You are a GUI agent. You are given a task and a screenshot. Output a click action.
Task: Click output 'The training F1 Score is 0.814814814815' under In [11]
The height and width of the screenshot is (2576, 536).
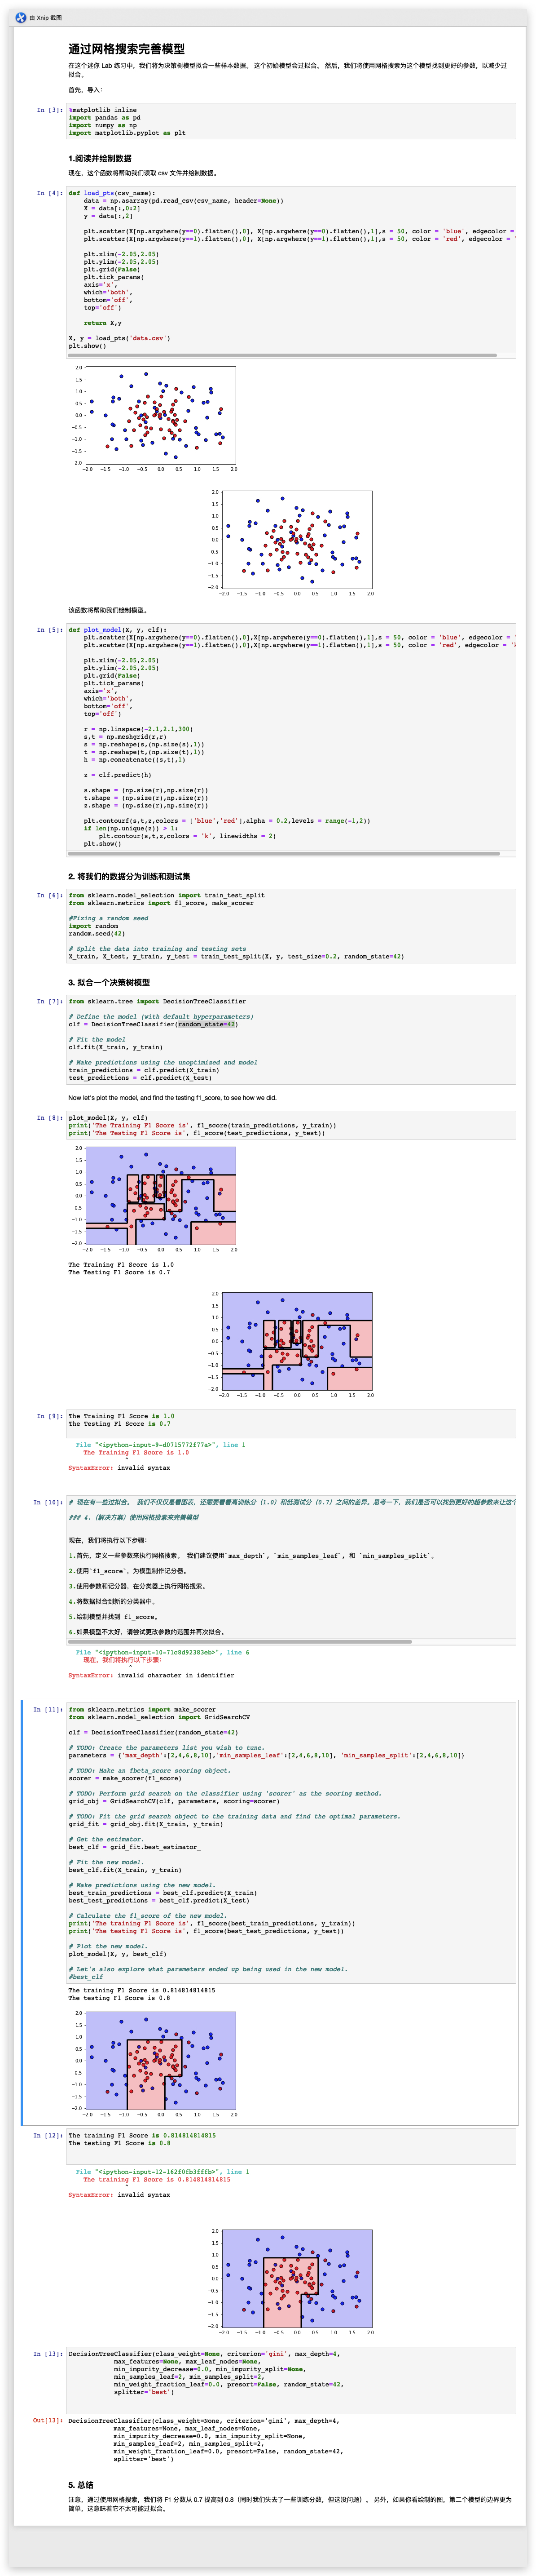point(141,1989)
